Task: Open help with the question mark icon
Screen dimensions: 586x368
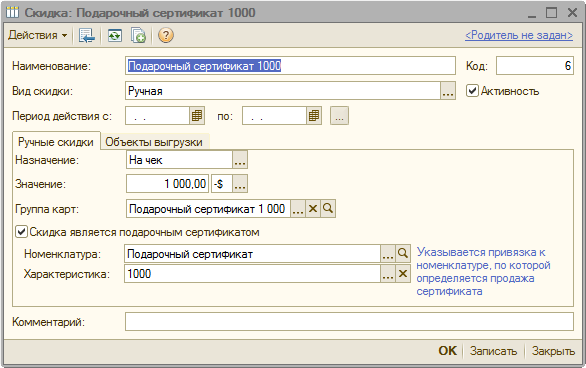Action: 166,35
